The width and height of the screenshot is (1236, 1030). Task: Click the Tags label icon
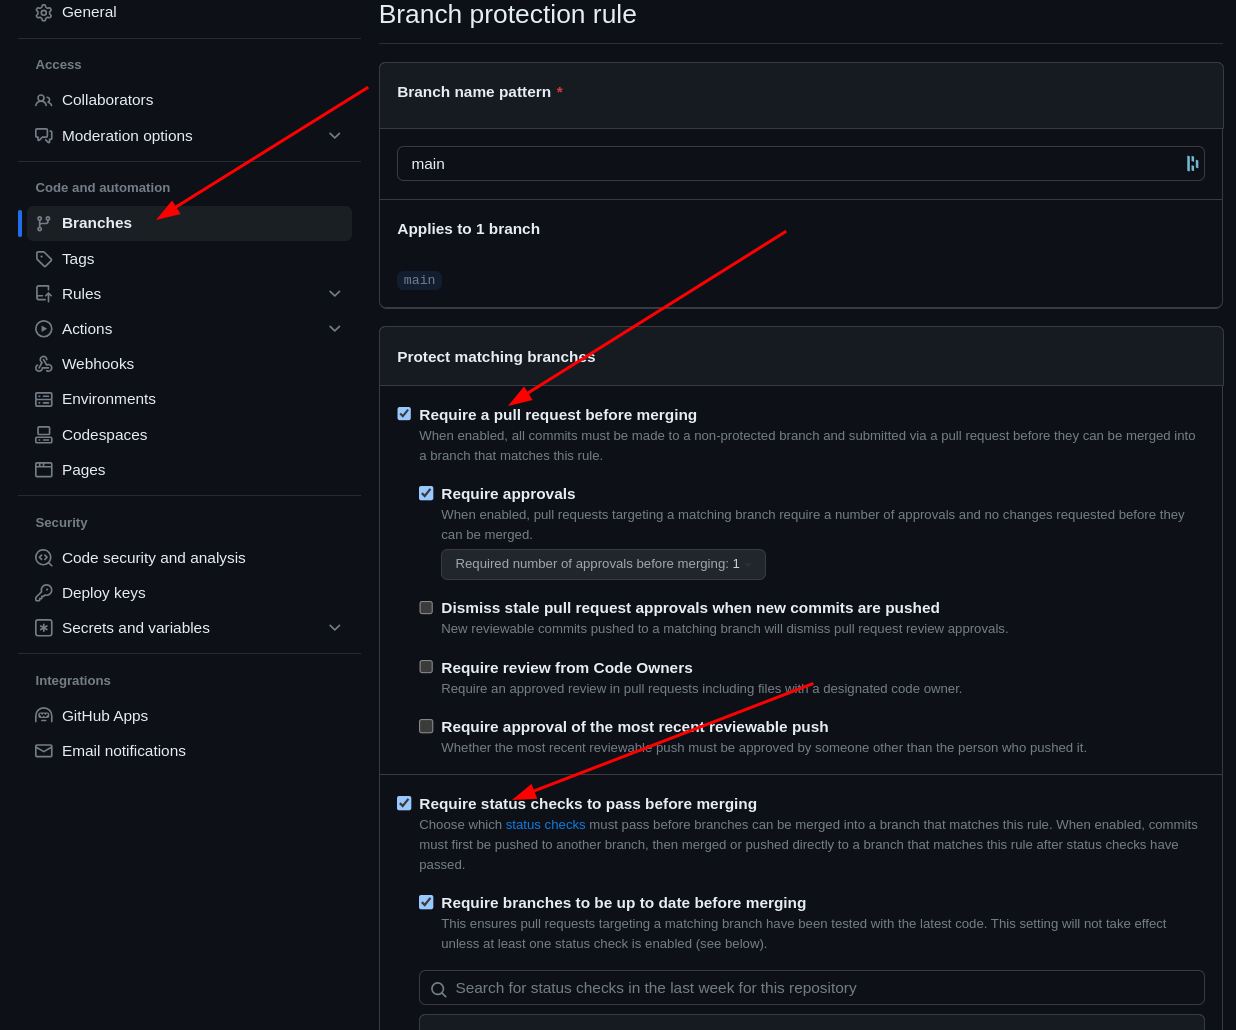(x=44, y=259)
